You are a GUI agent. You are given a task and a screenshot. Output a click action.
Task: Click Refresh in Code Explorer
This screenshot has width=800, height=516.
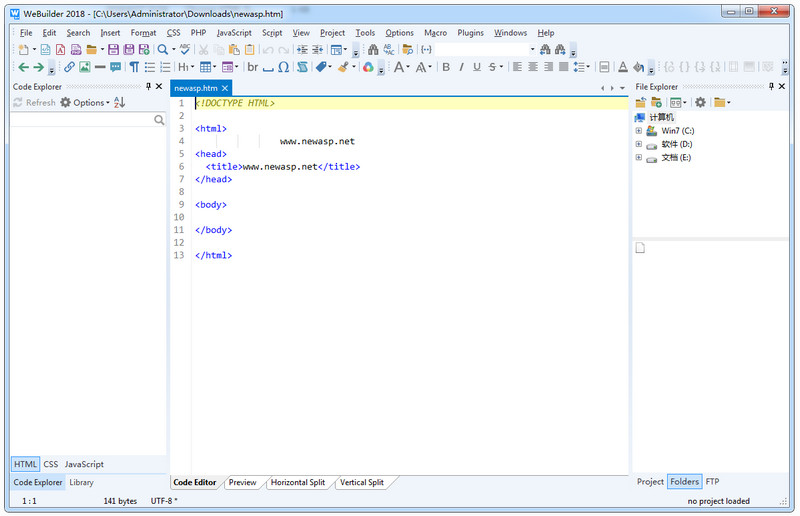(x=34, y=103)
